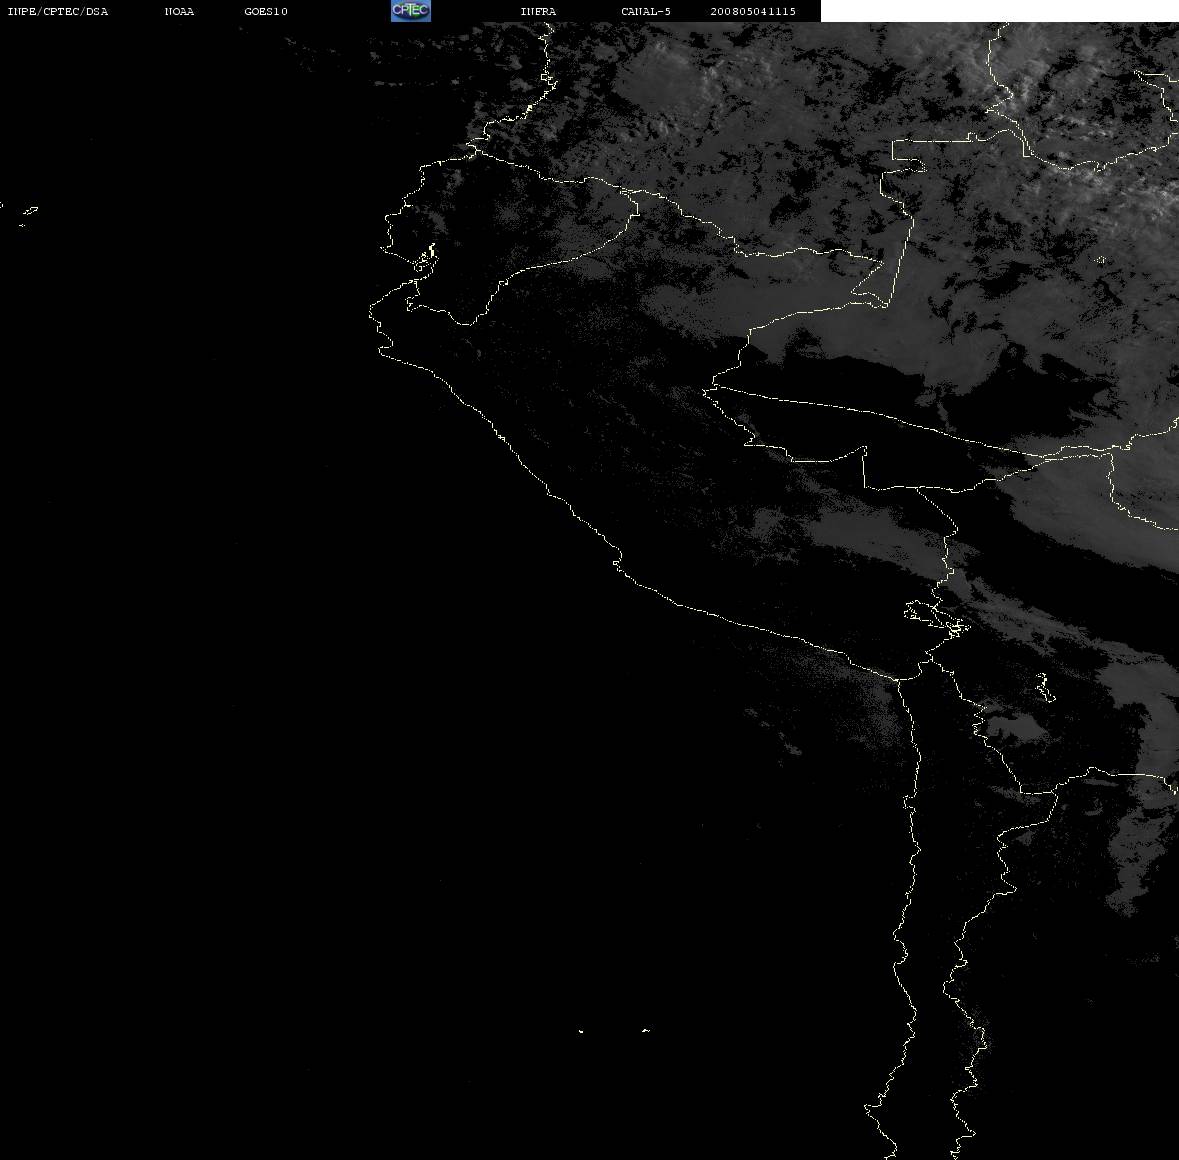Select the GOES10 satellite label
This screenshot has height=1160, width=1179.
click(x=266, y=11)
